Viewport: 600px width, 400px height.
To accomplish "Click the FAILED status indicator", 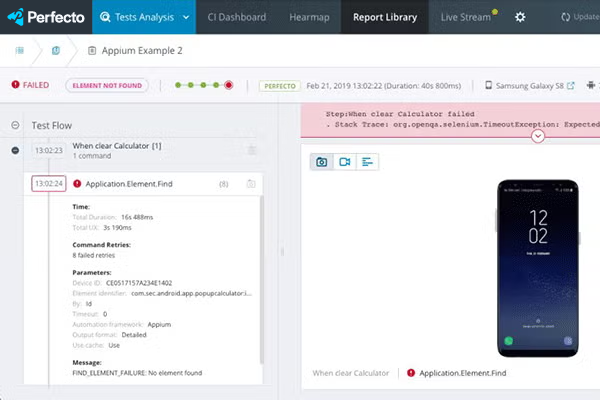I will tap(30, 85).
